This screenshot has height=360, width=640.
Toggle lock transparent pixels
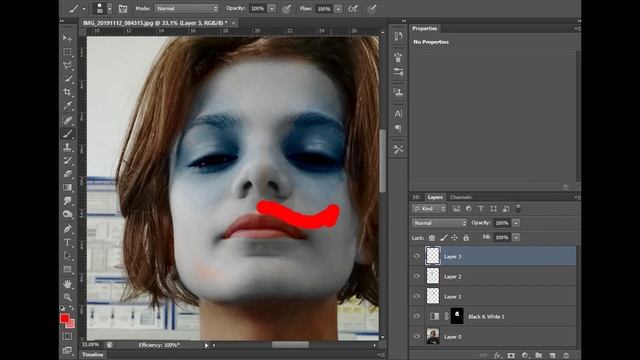point(432,238)
